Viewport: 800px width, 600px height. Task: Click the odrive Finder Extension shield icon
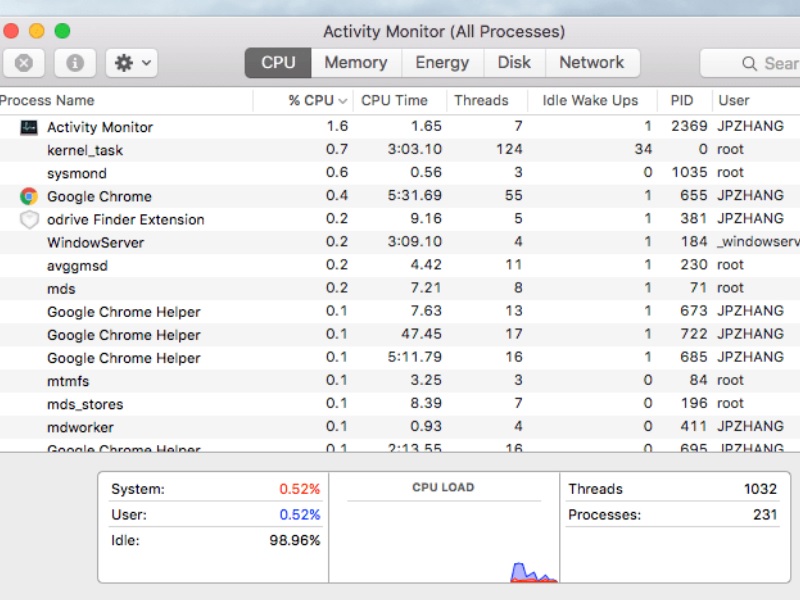click(29, 220)
